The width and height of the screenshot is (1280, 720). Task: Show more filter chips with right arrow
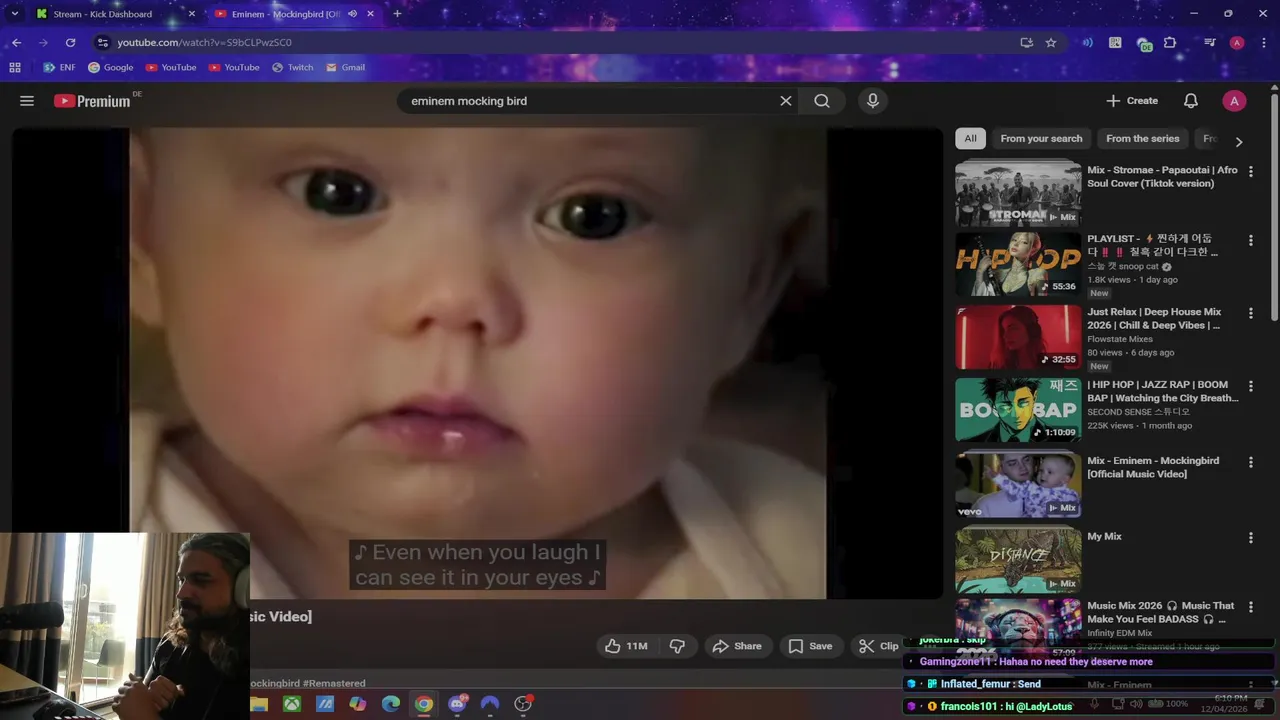[1239, 142]
